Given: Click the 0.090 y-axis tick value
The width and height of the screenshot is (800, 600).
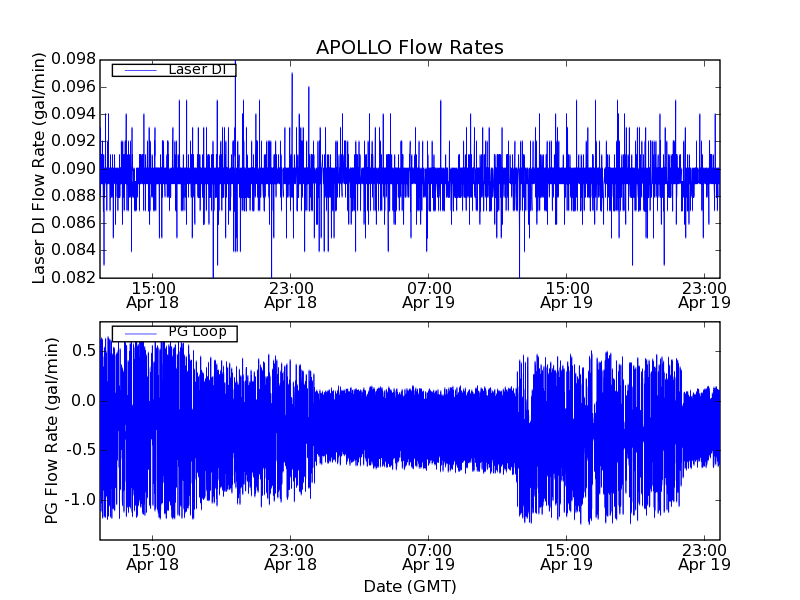Looking at the screenshot, I should (73, 168).
